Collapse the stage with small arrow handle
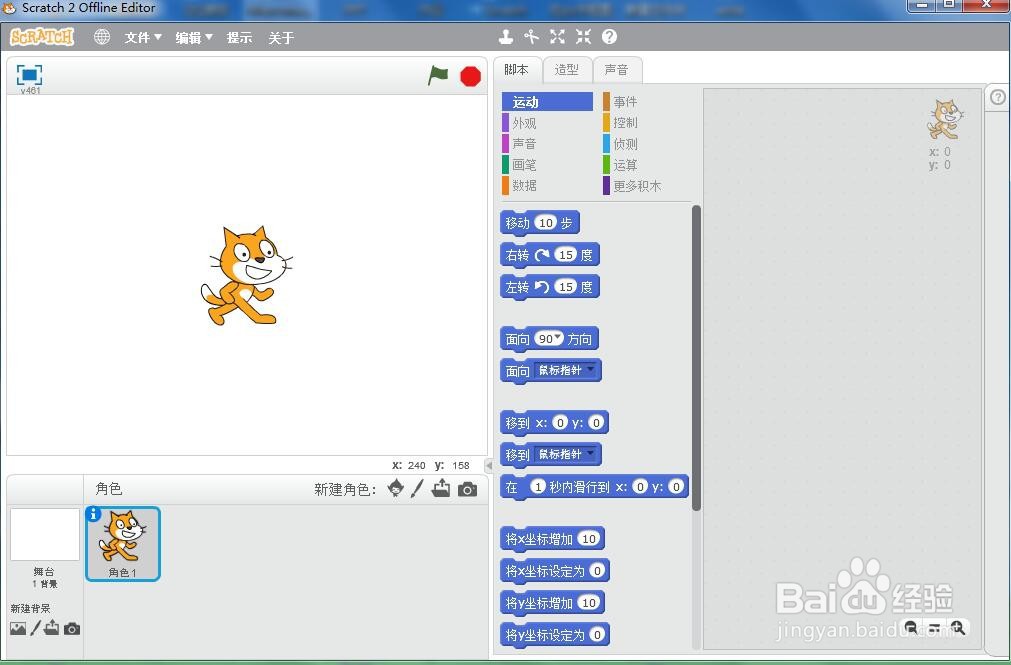This screenshot has width=1011, height=665. point(489,465)
